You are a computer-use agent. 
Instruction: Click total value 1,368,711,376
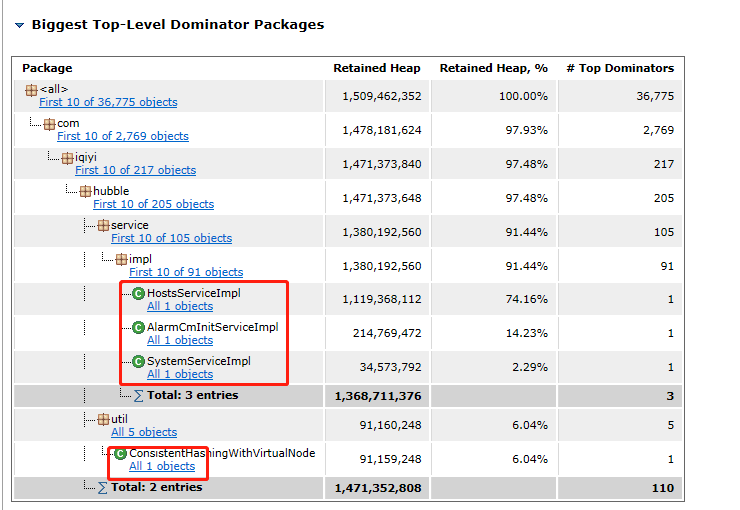[378, 396]
